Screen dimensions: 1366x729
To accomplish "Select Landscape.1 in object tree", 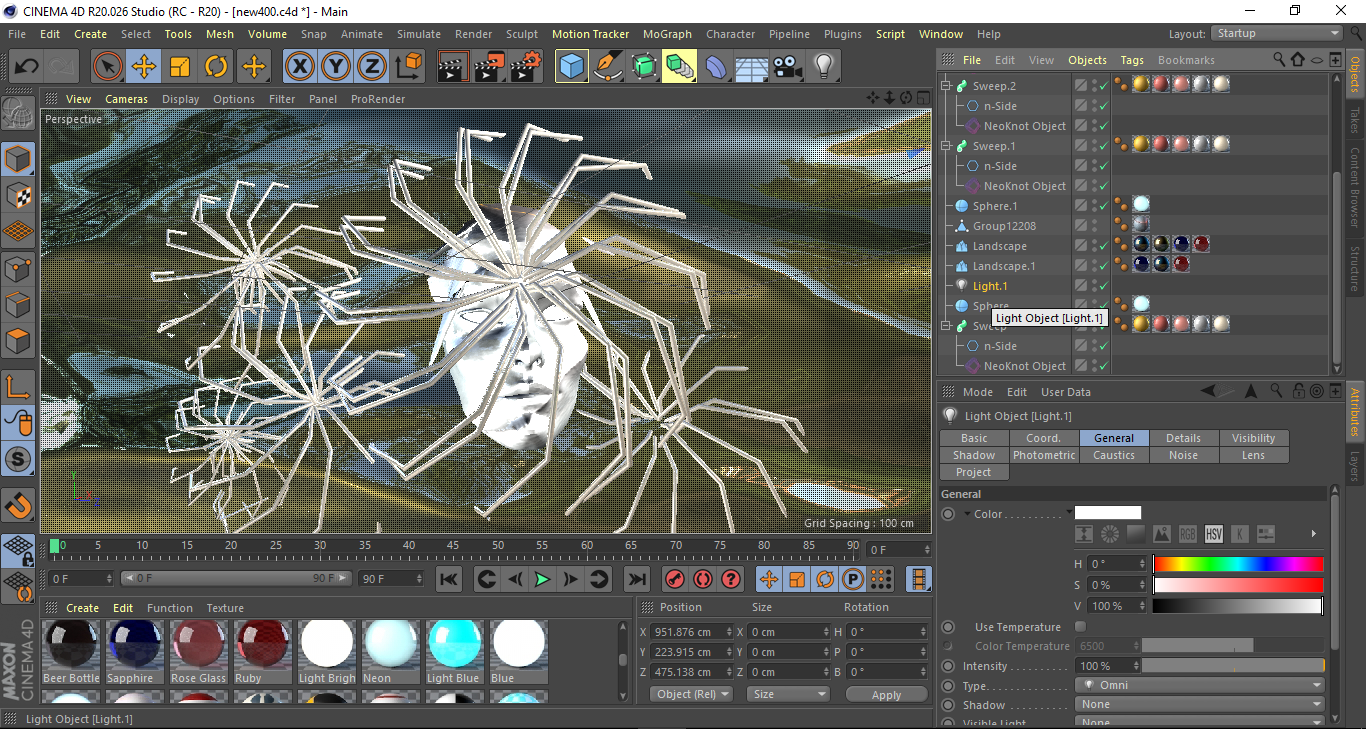I will 1004,266.
